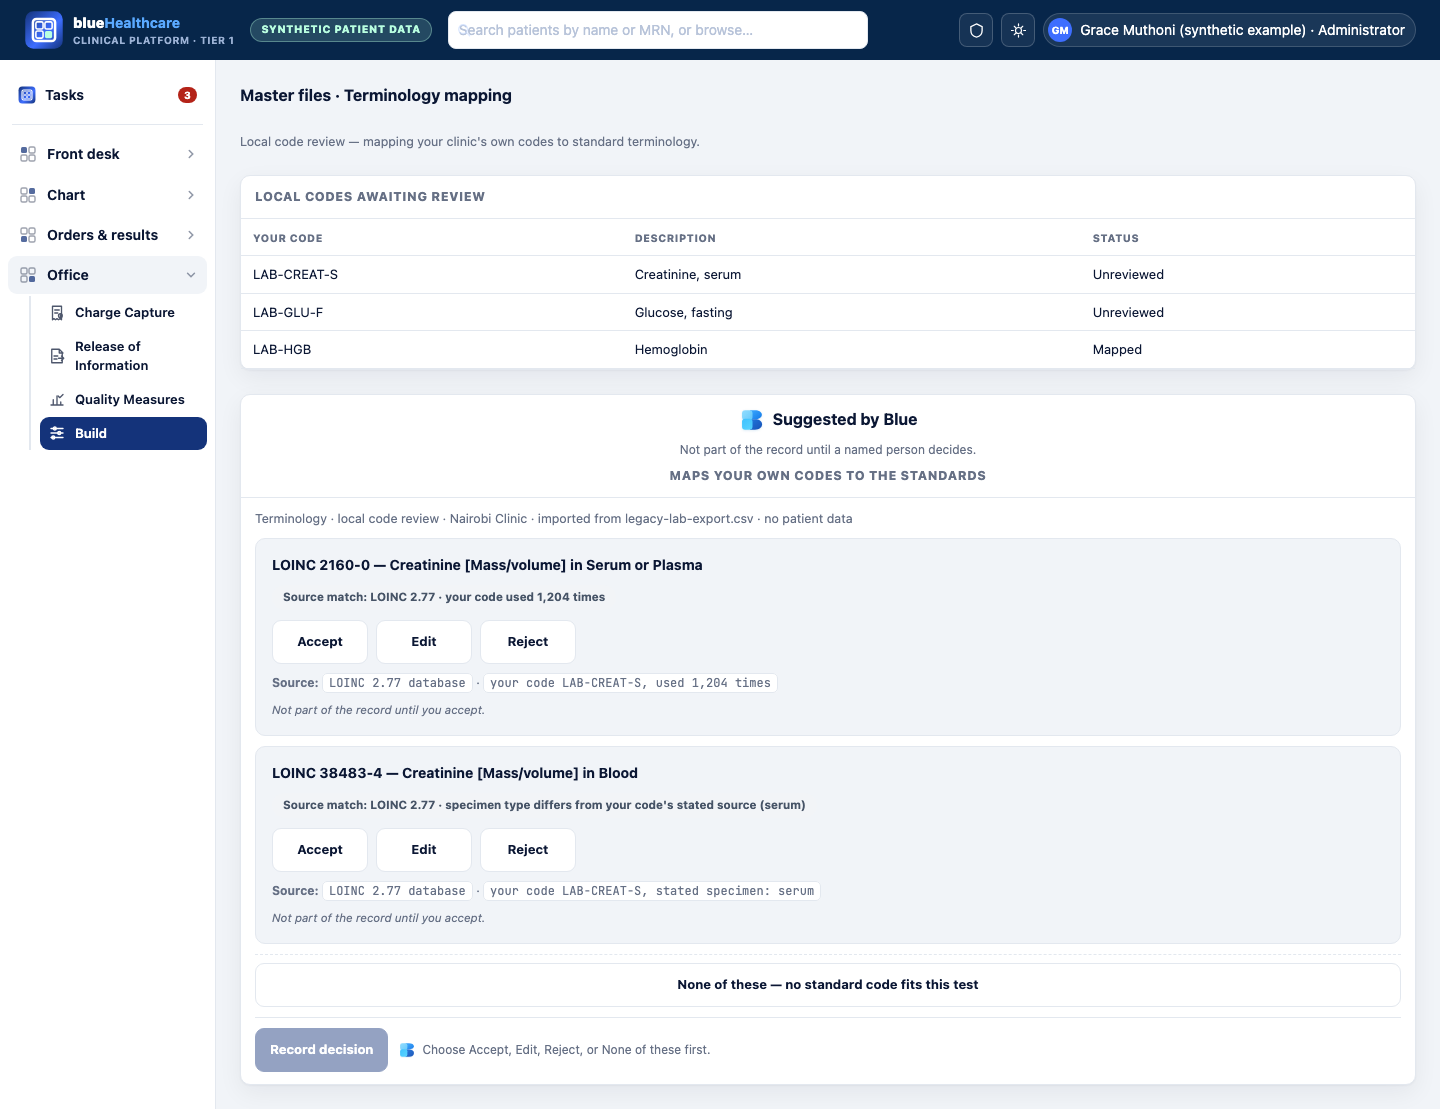Click Blue icon beside Record decision hint

[407, 1050]
